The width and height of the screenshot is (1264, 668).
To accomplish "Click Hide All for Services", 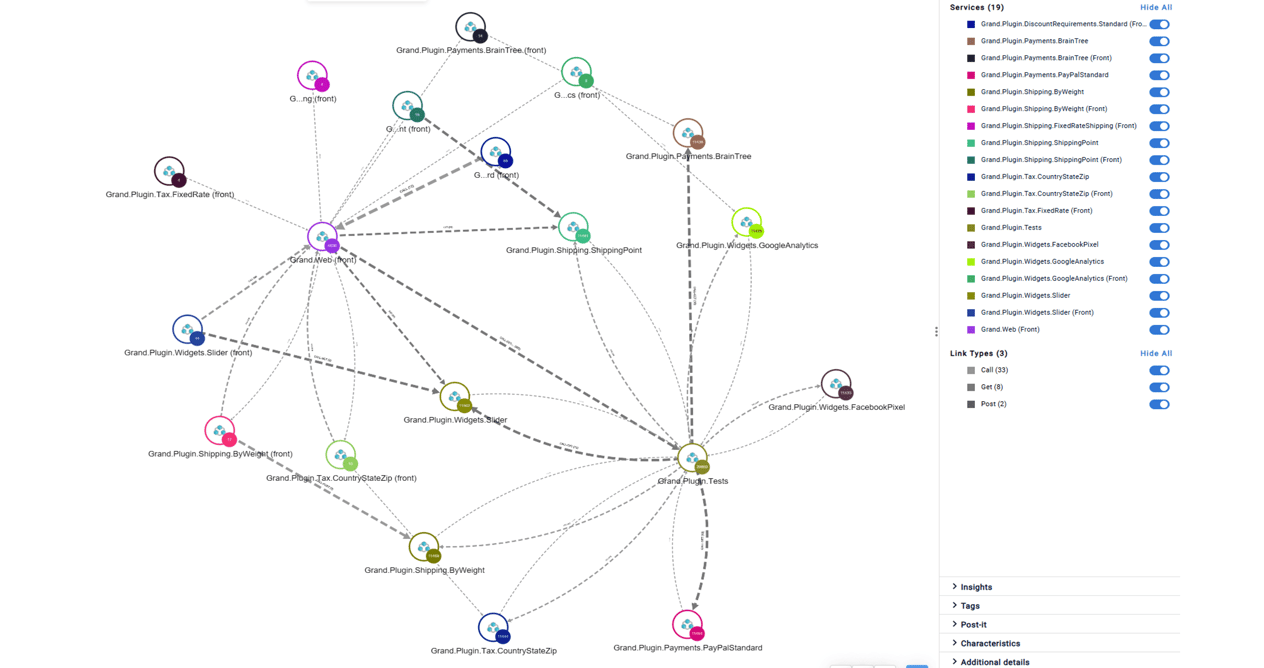I will 1155,8.
